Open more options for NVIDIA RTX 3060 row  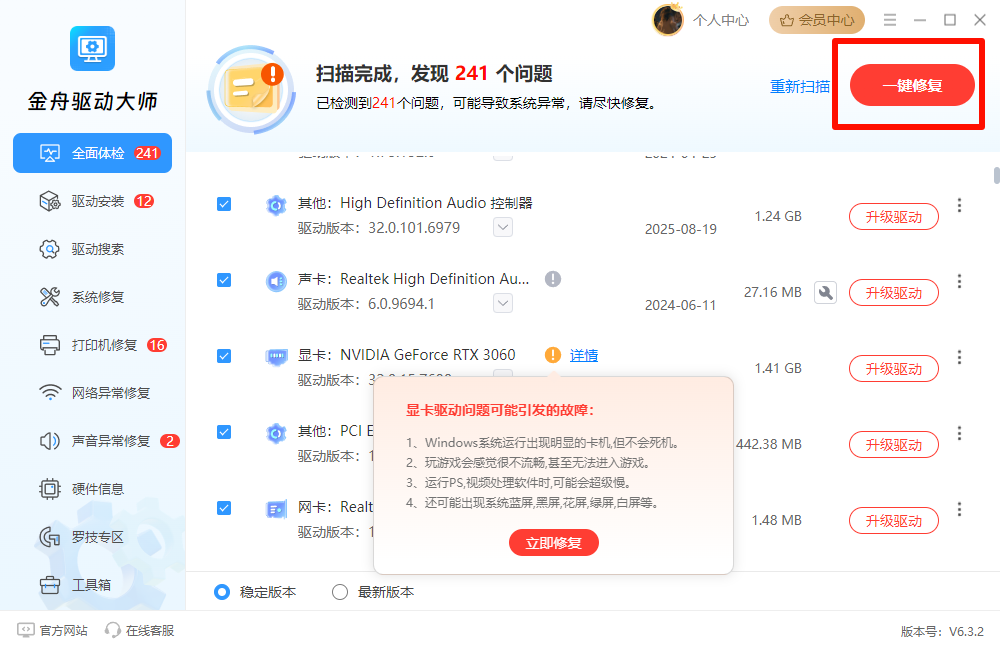coord(959,357)
